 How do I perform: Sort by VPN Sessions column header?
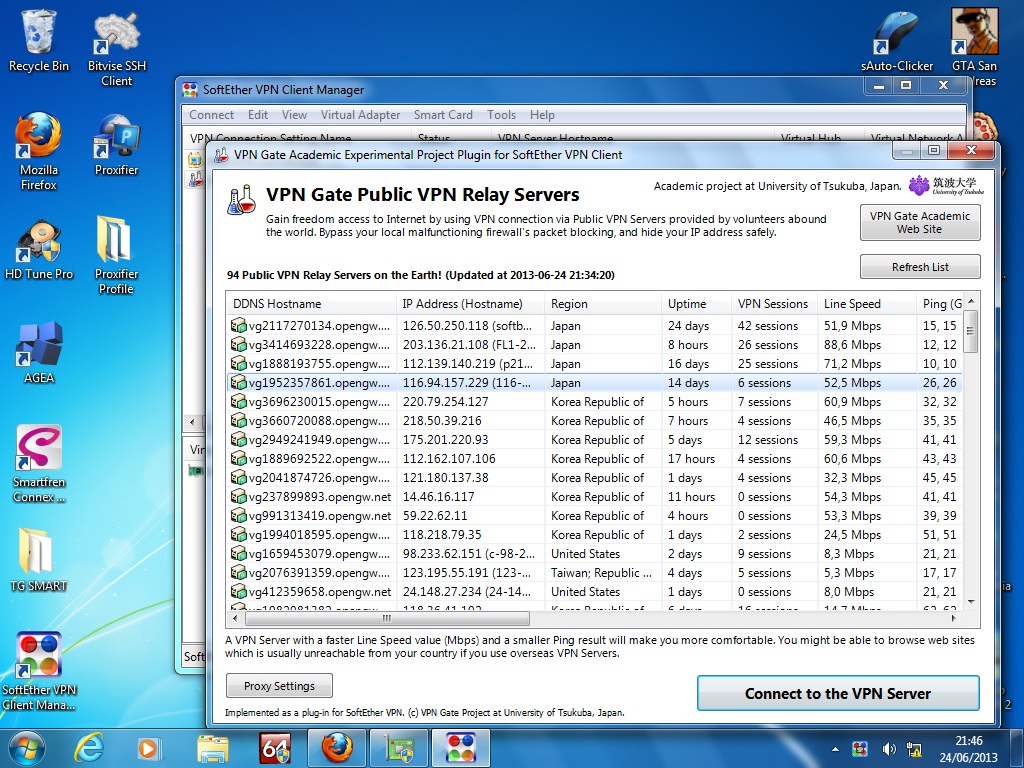(774, 304)
